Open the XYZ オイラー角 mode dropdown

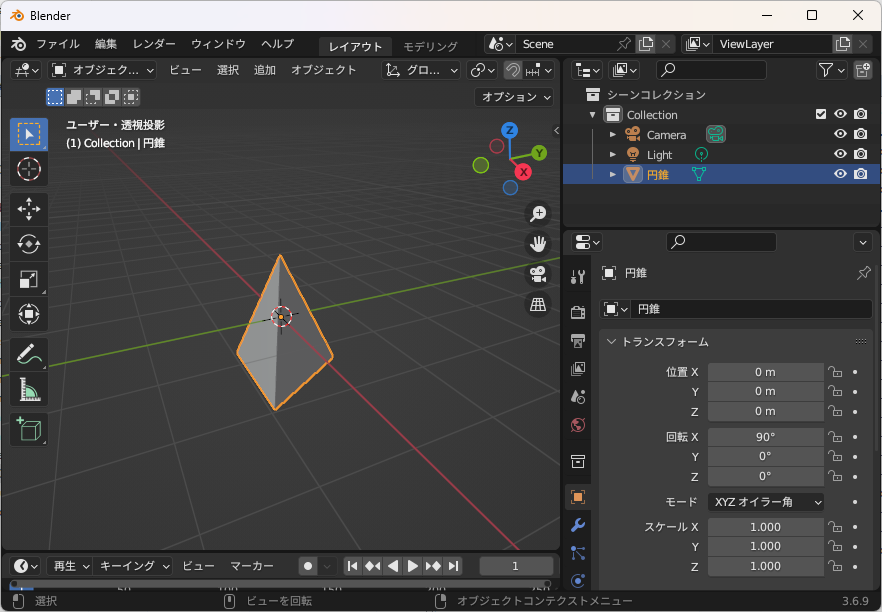click(x=766, y=502)
